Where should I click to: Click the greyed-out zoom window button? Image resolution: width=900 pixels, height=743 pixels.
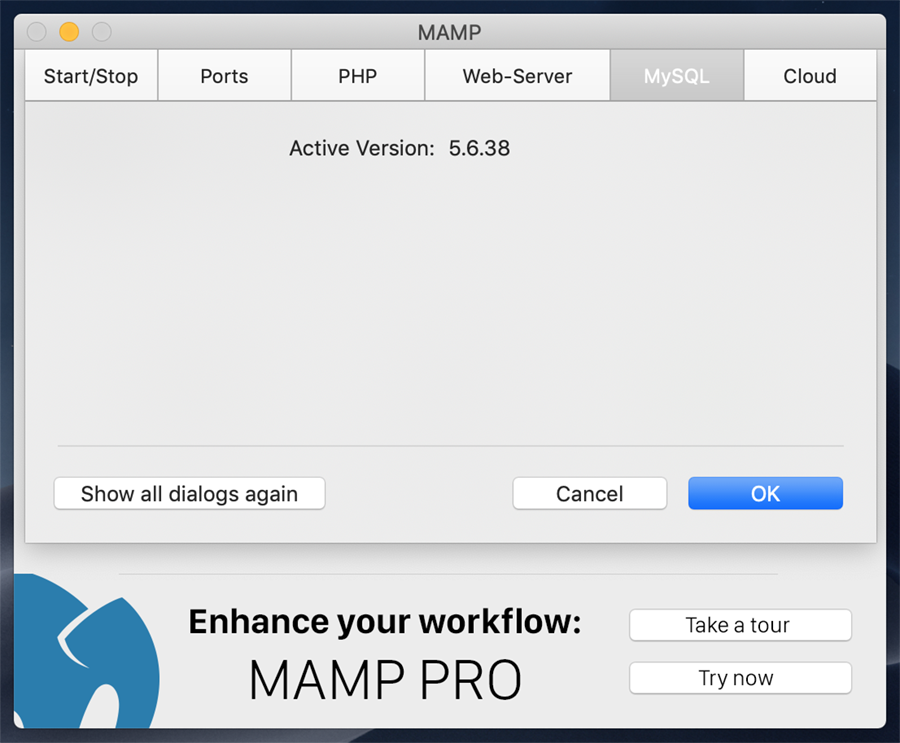coord(101,32)
